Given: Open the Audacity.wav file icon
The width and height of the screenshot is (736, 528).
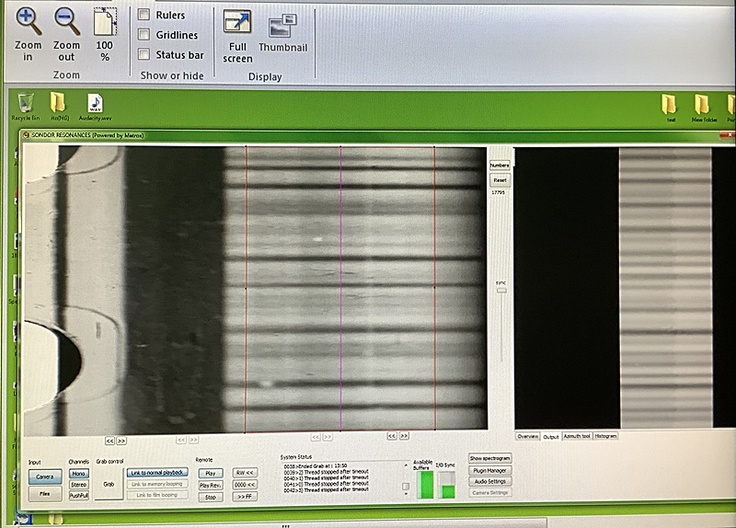Looking at the screenshot, I should pos(94,103).
